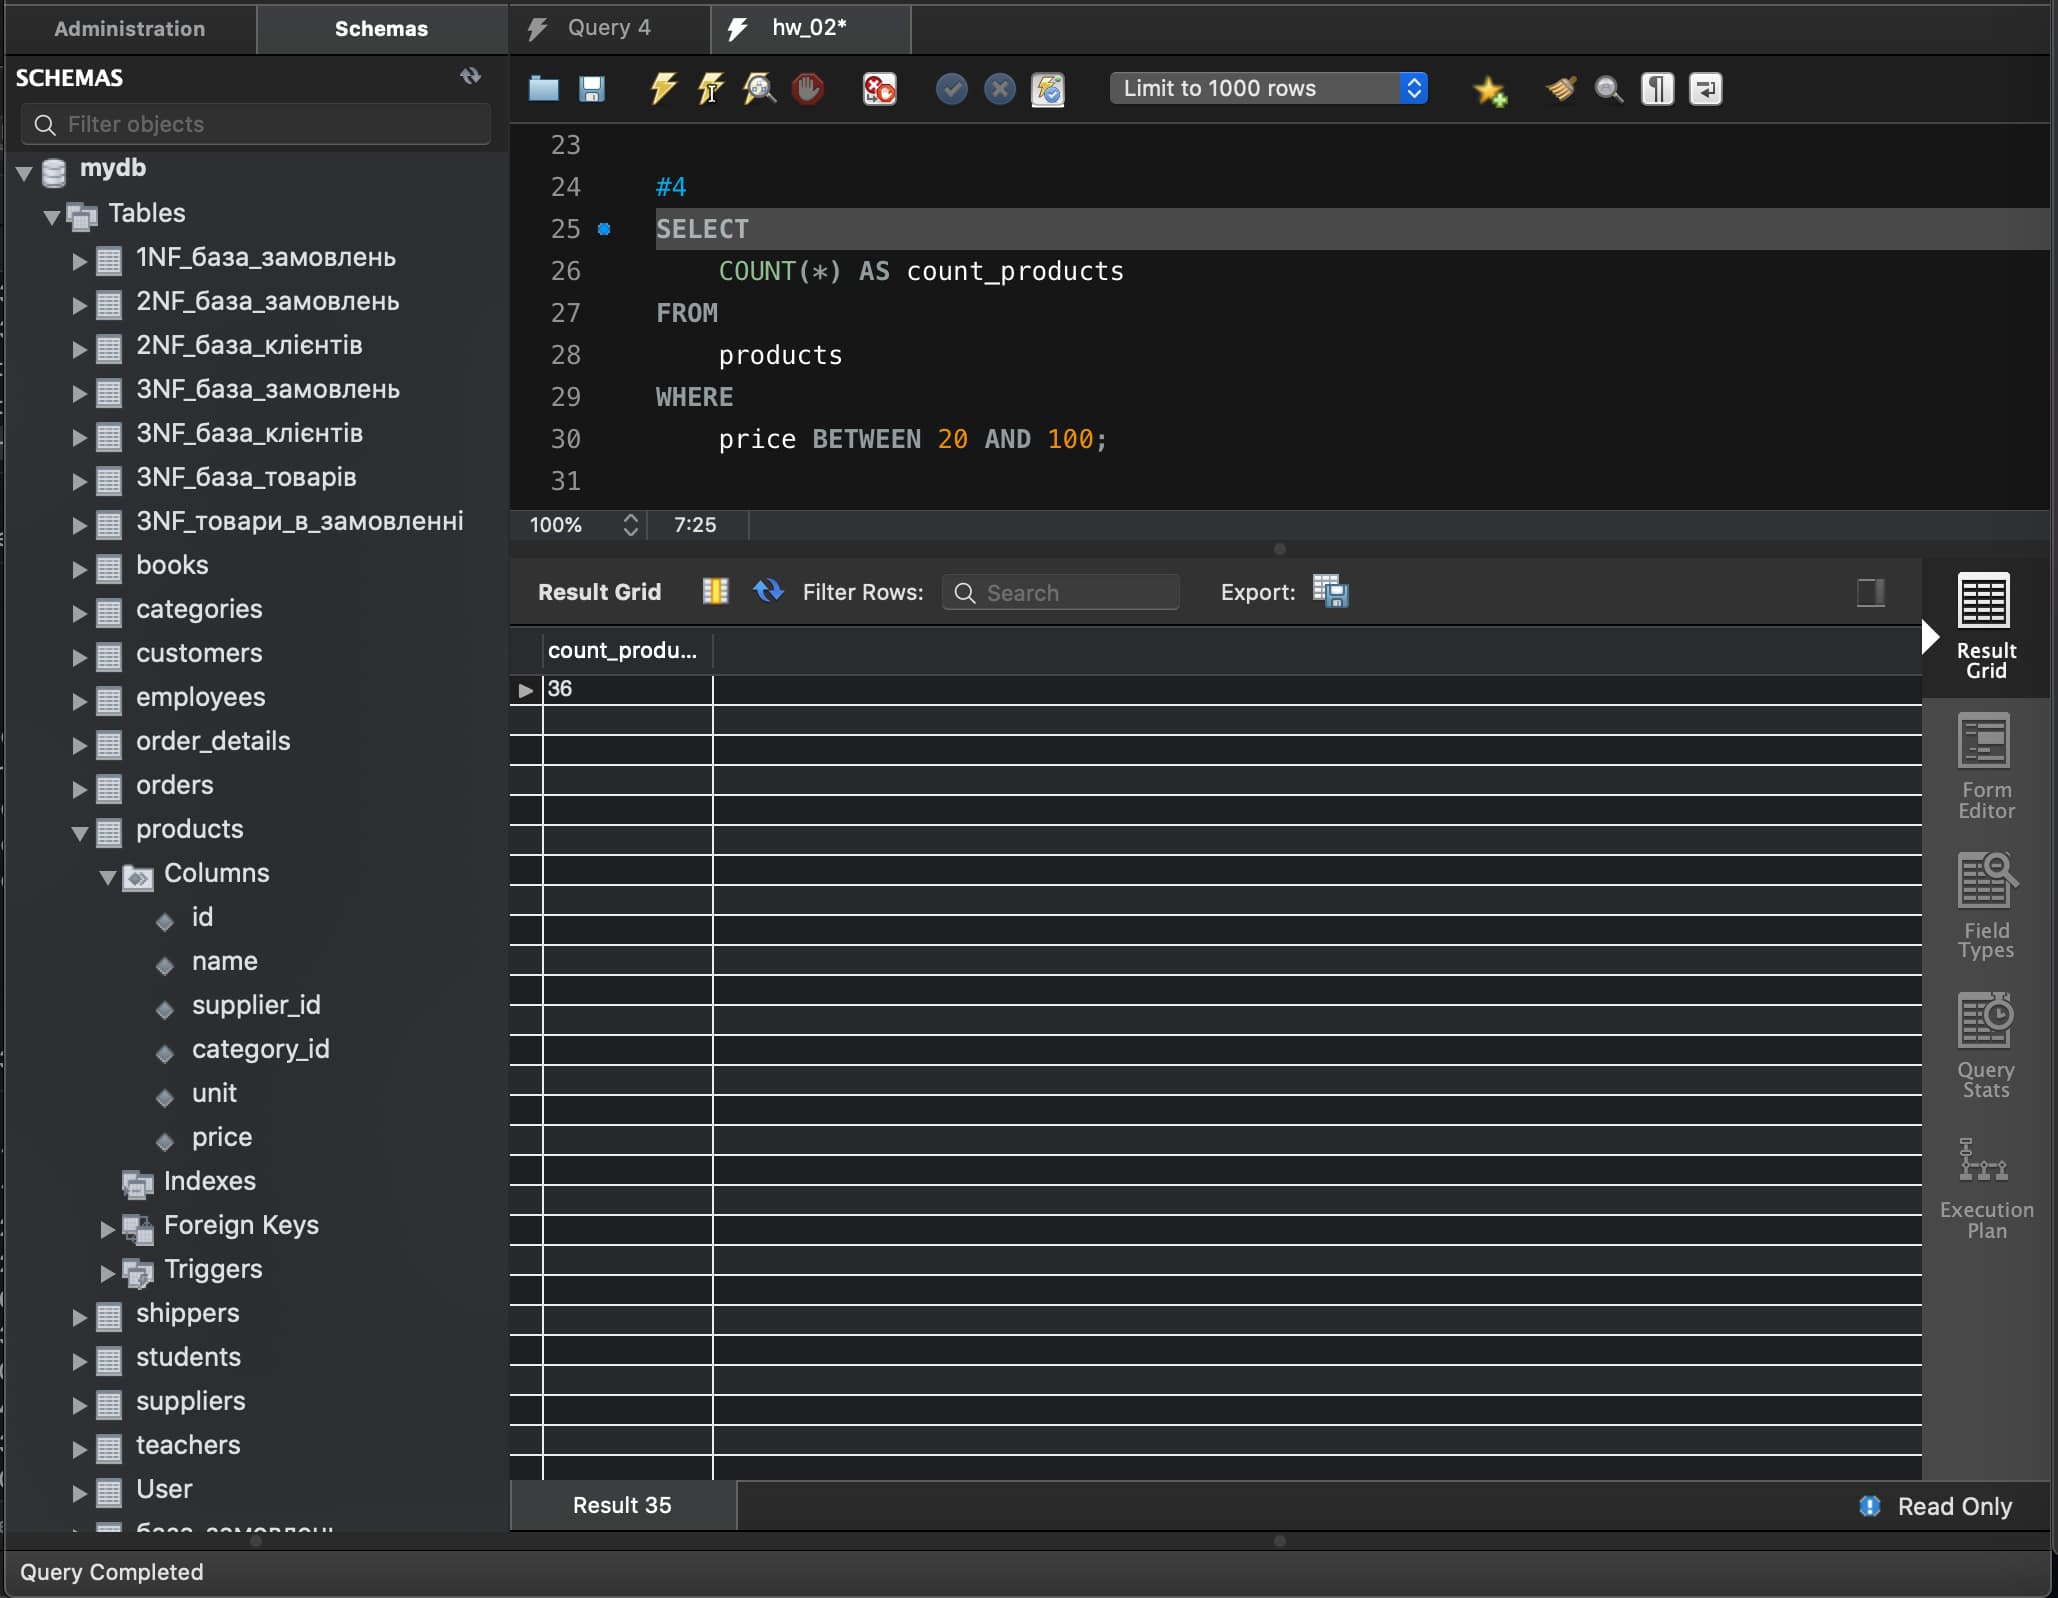Select price column in tree
This screenshot has height=1598, width=2058.
pos(222,1137)
